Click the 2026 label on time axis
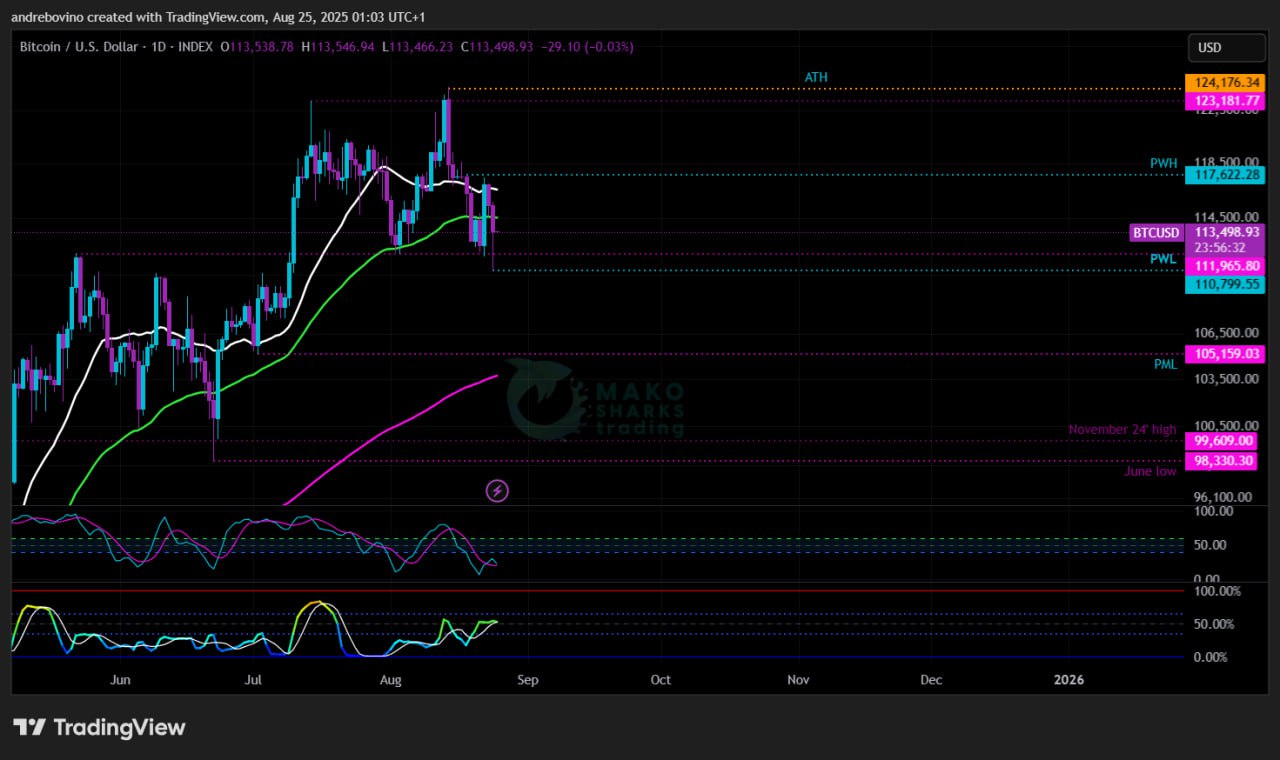Screen dimensions: 1280x760 click(x=1069, y=680)
